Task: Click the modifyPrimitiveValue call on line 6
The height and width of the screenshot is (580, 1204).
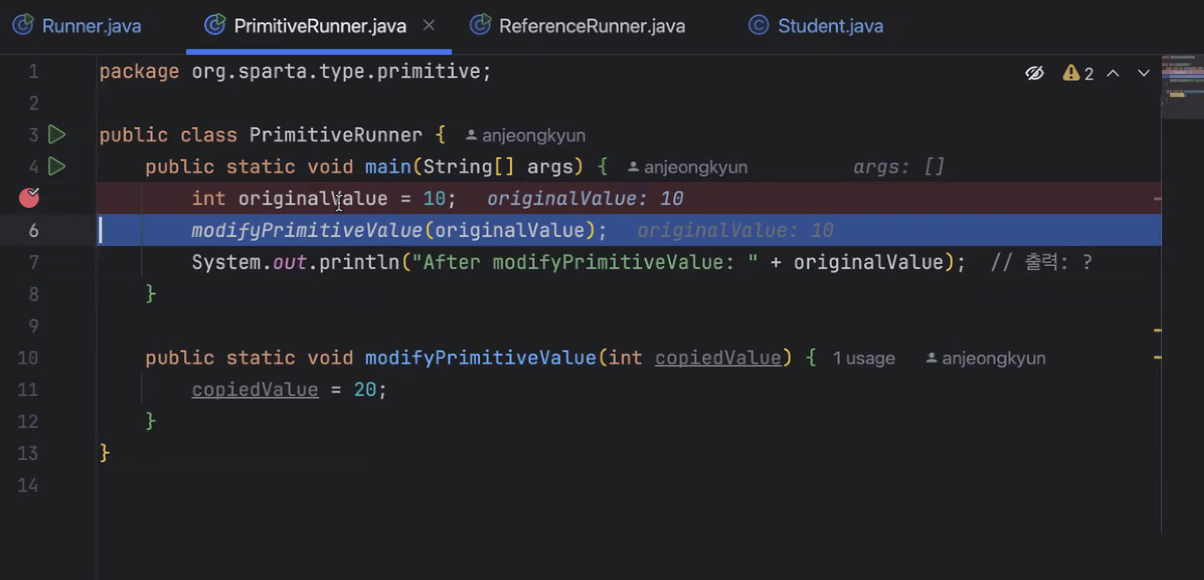Action: pyautogui.click(x=399, y=231)
